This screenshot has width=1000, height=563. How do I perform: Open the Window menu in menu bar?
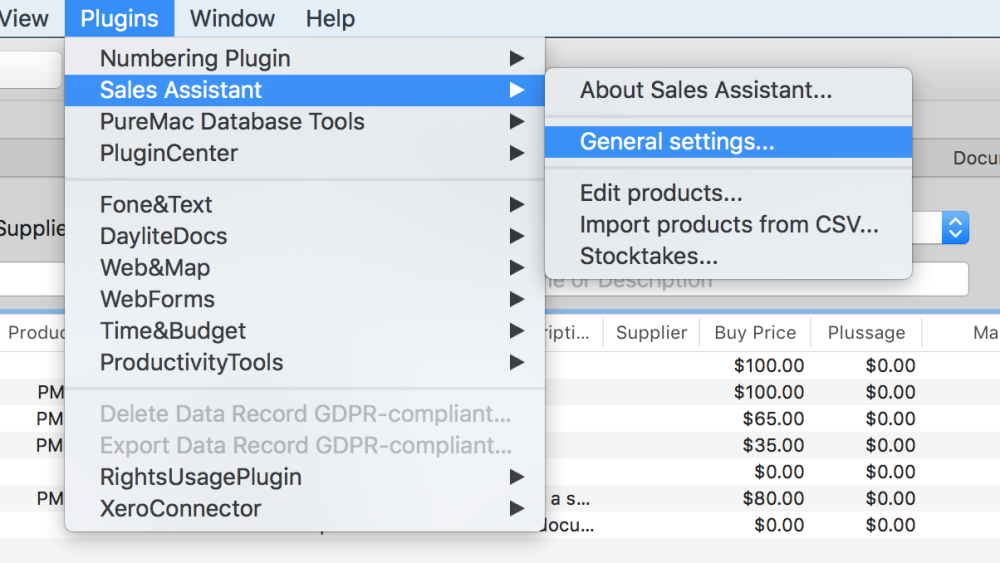click(x=231, y=18)
